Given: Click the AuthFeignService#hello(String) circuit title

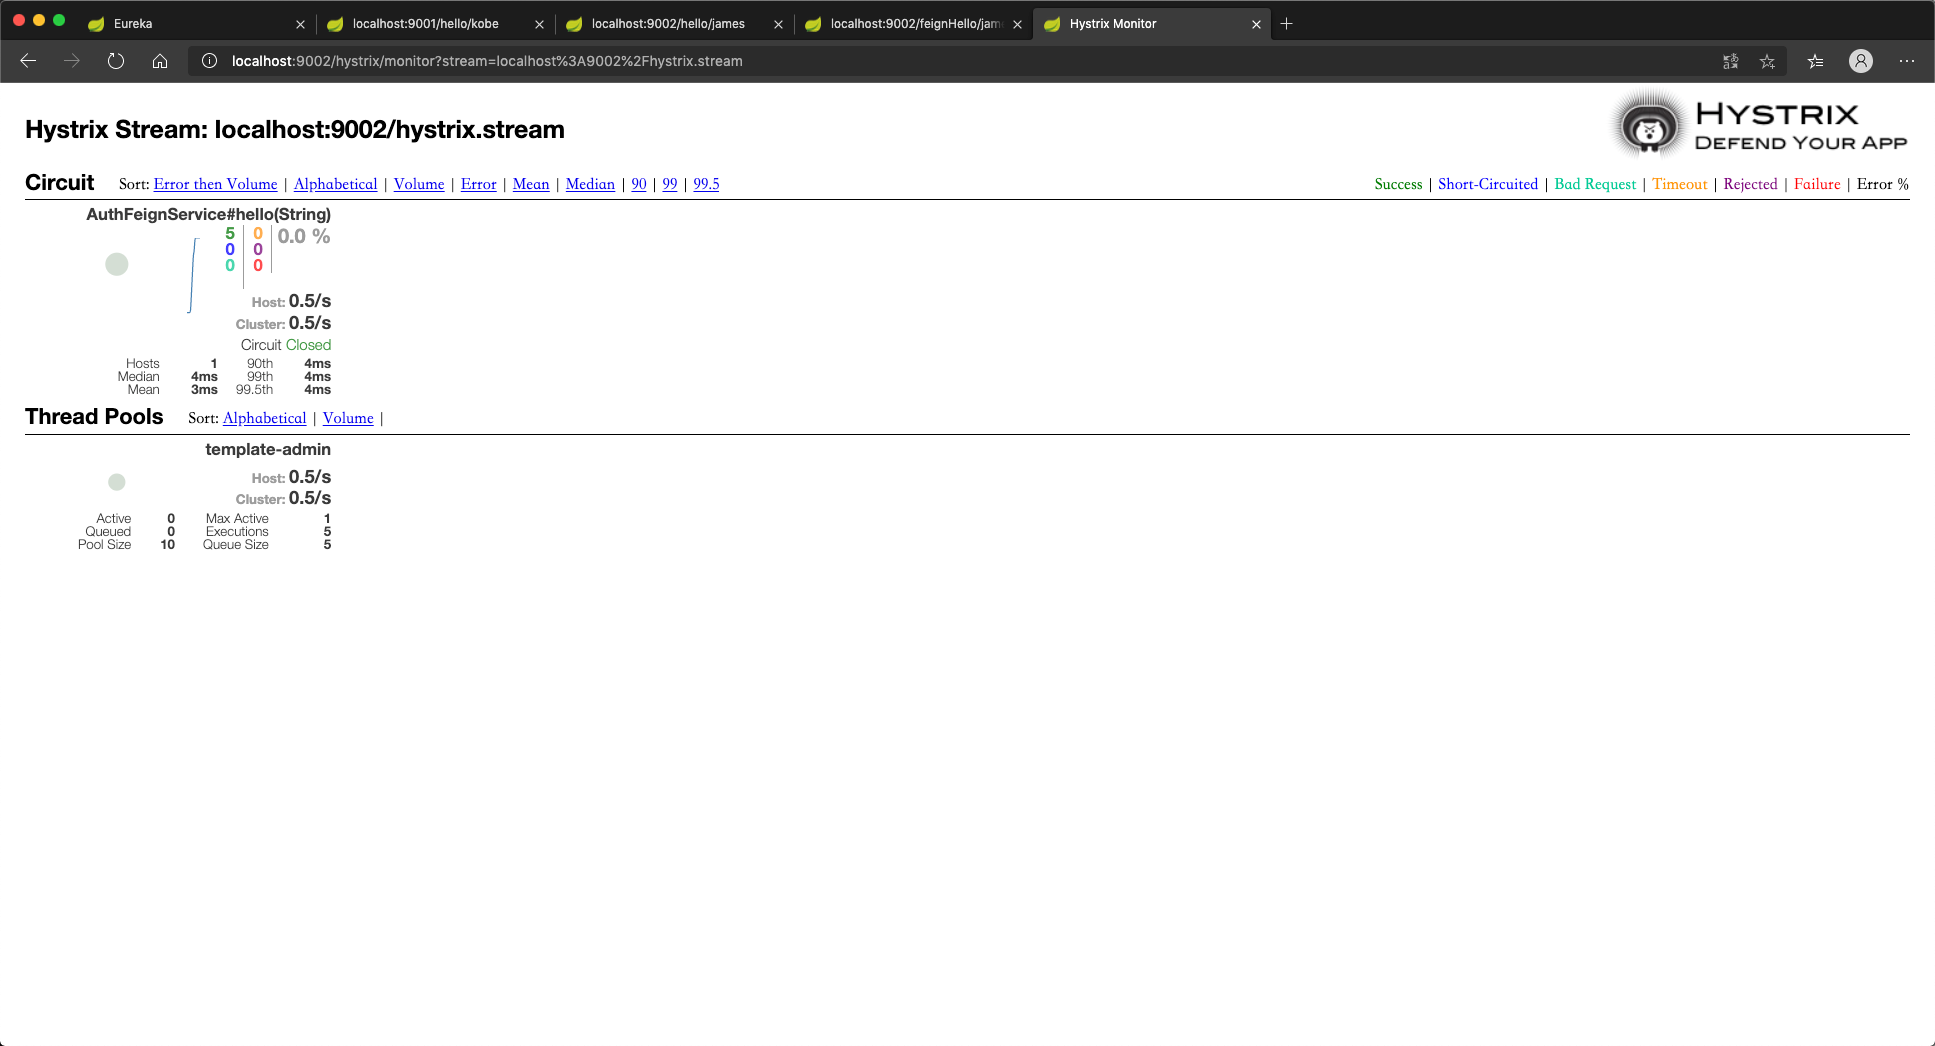Looking at the screenshot, I should pos(208,214).
